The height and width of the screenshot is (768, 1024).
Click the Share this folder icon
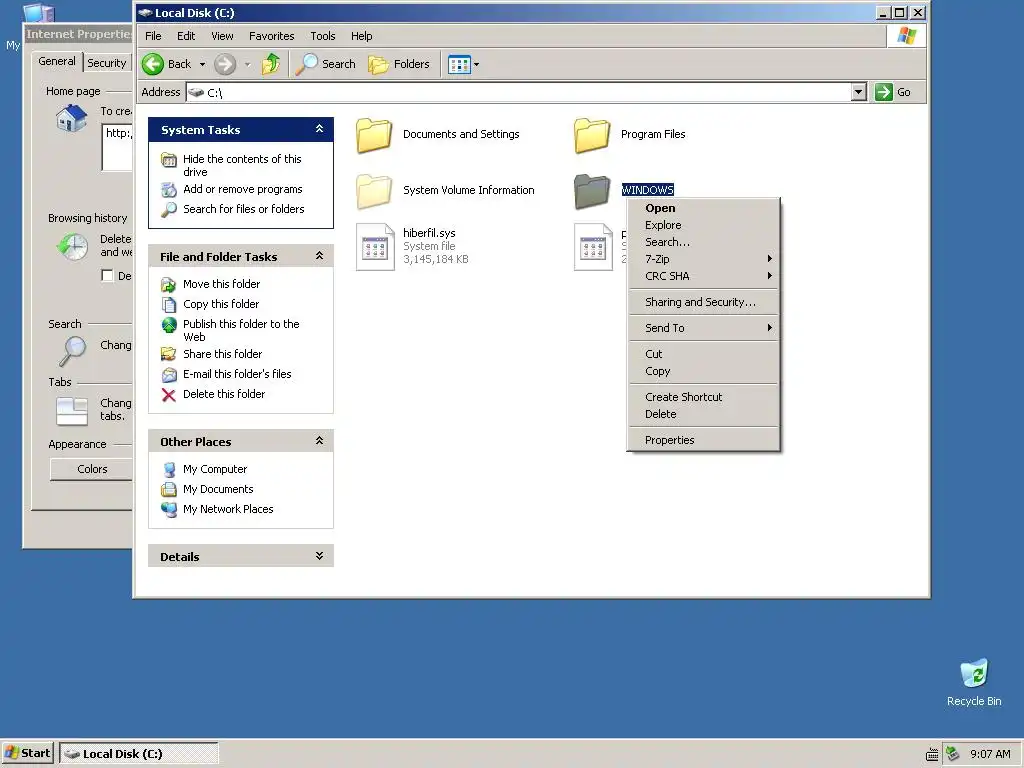tap(168, 354)
